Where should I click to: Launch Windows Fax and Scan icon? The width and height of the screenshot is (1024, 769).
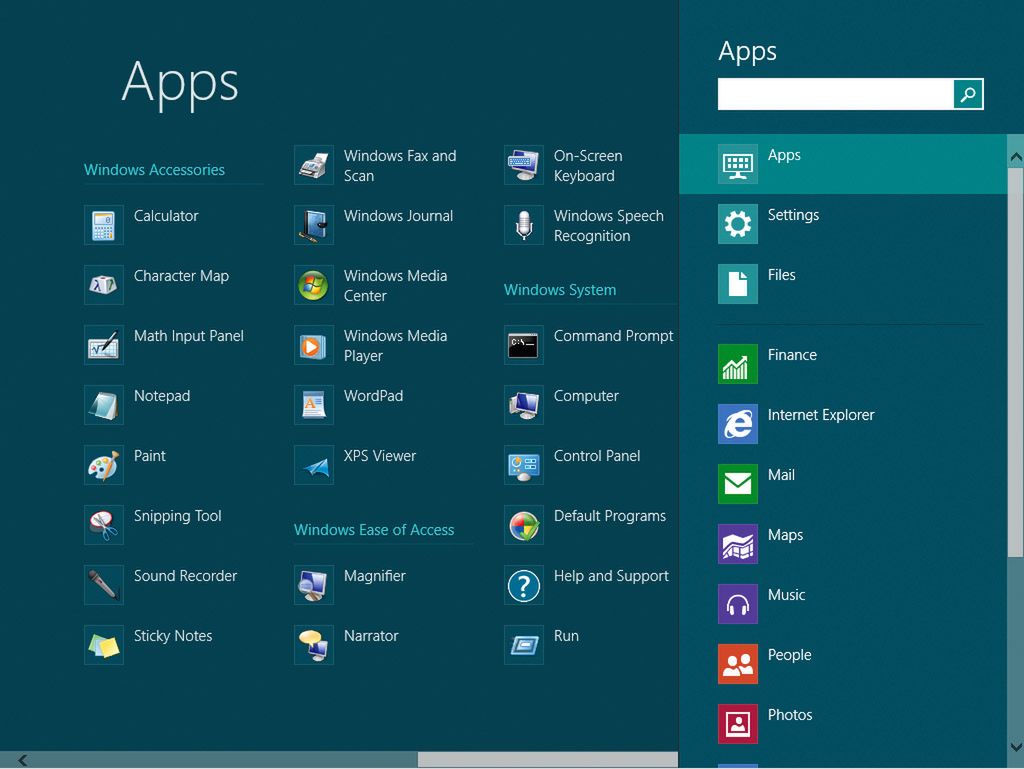pos(314,165)
